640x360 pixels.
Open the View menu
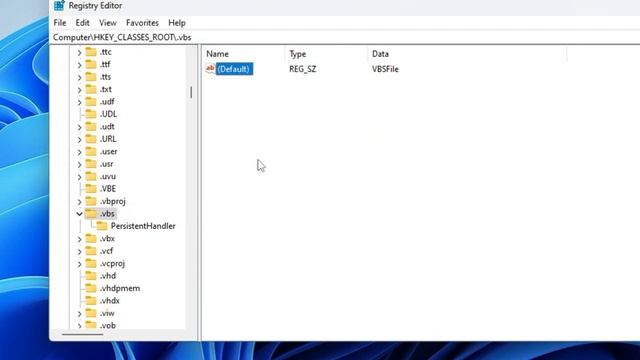click(108, 23)
